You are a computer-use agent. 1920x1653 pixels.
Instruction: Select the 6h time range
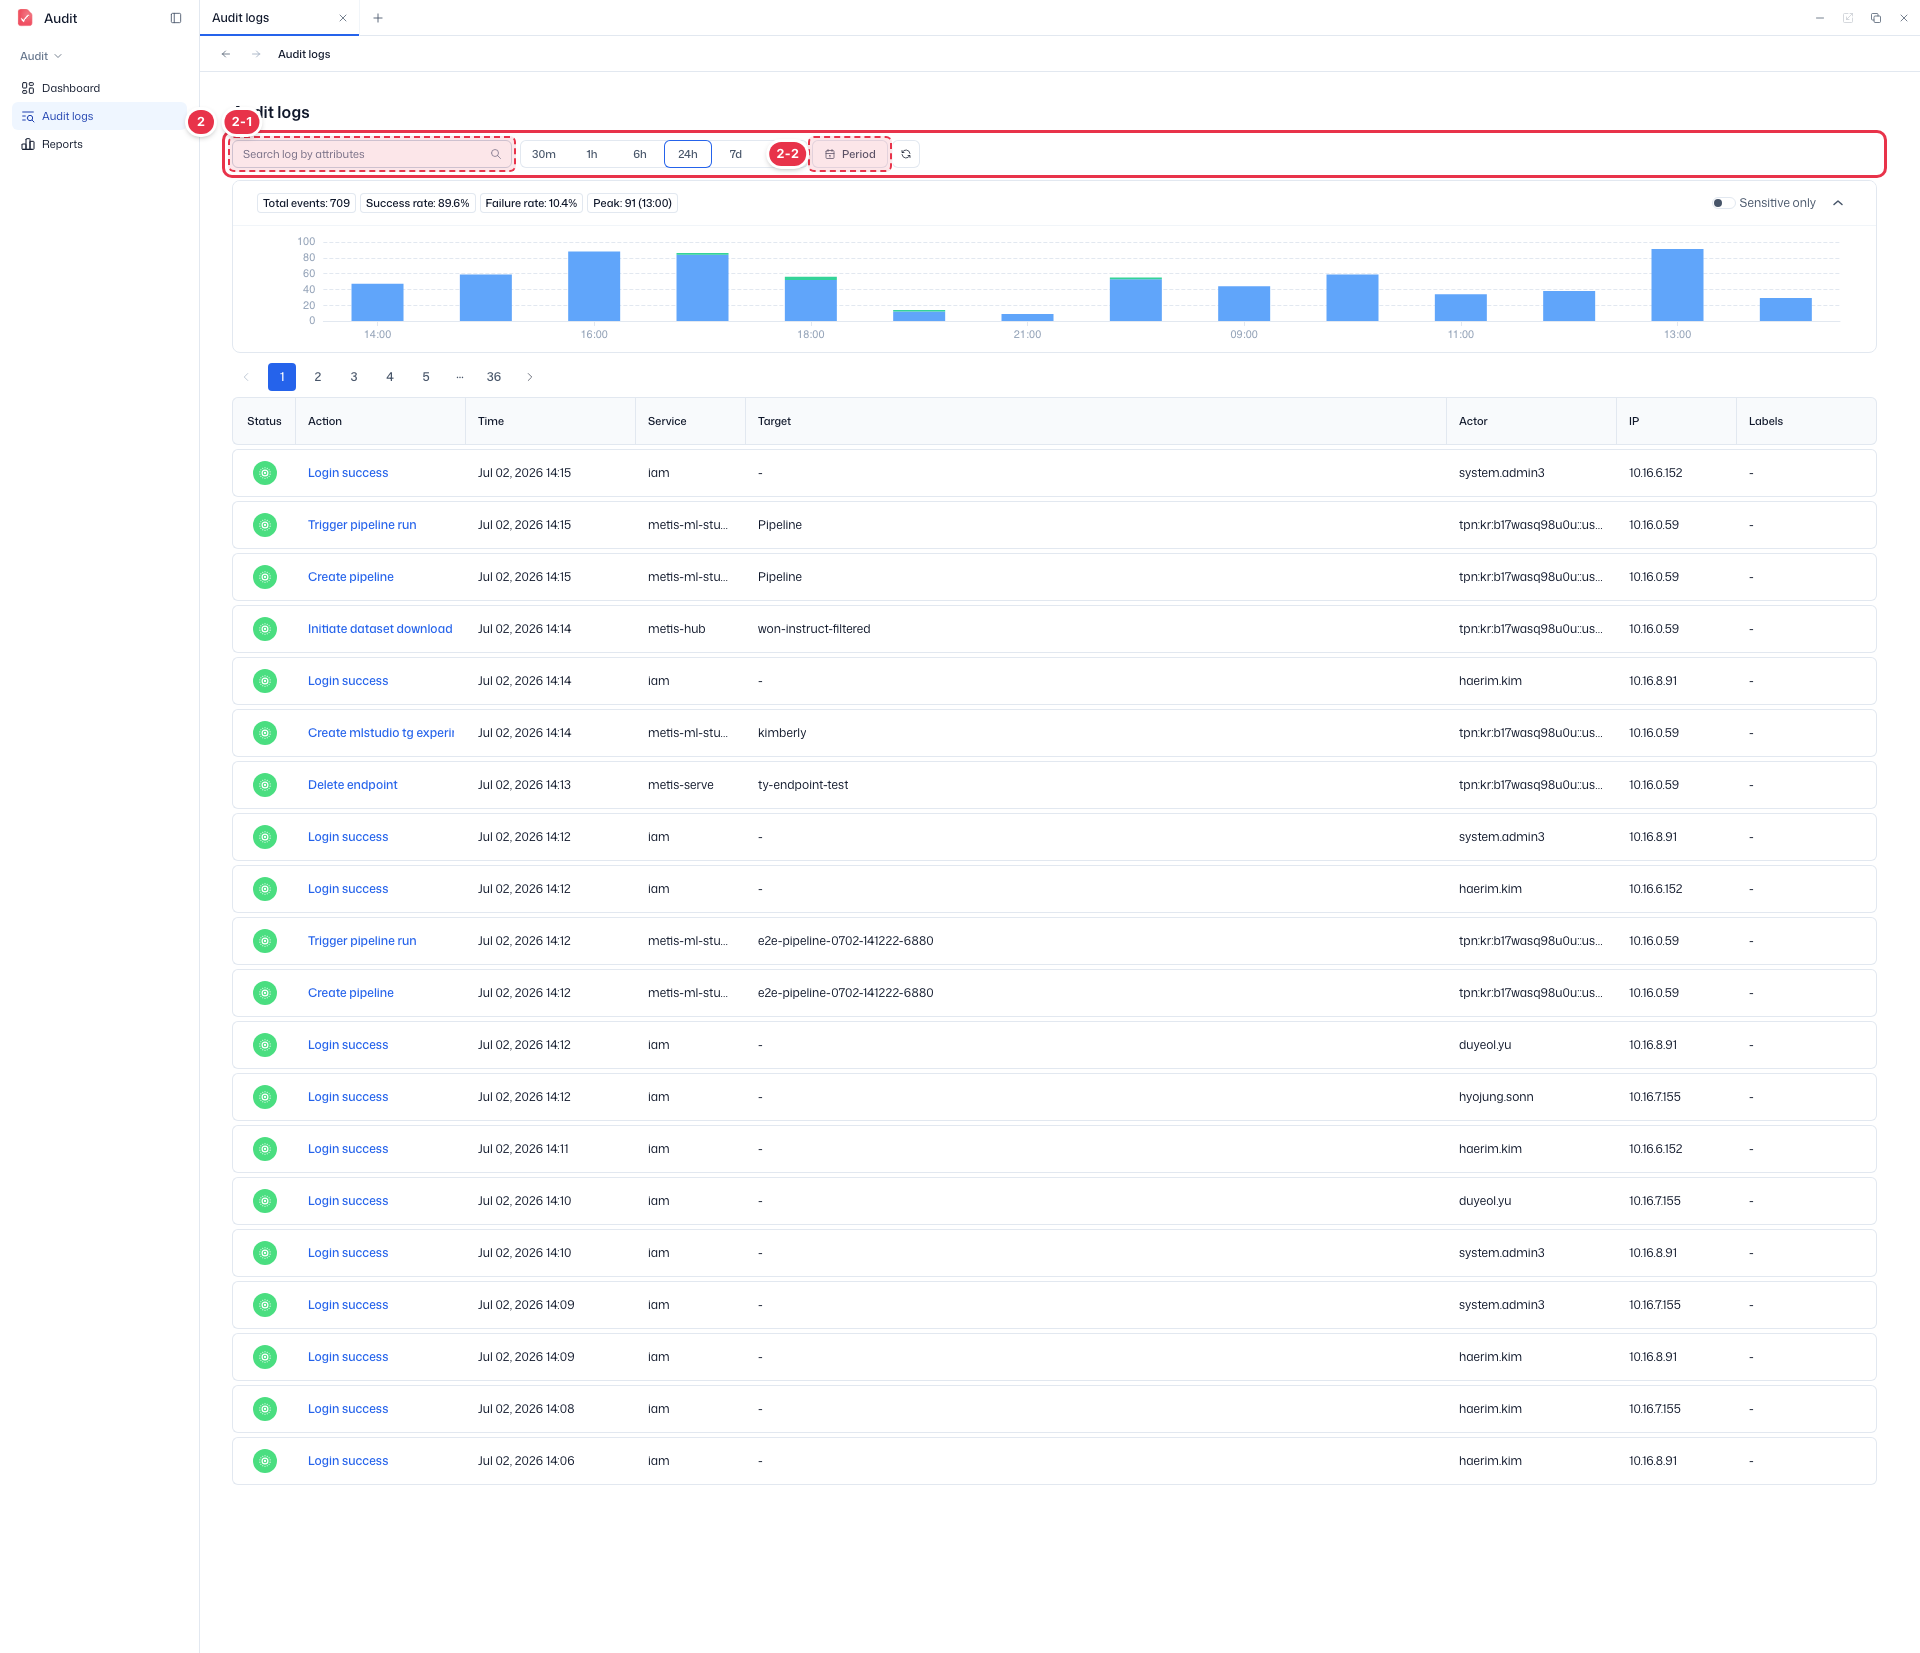640,154
